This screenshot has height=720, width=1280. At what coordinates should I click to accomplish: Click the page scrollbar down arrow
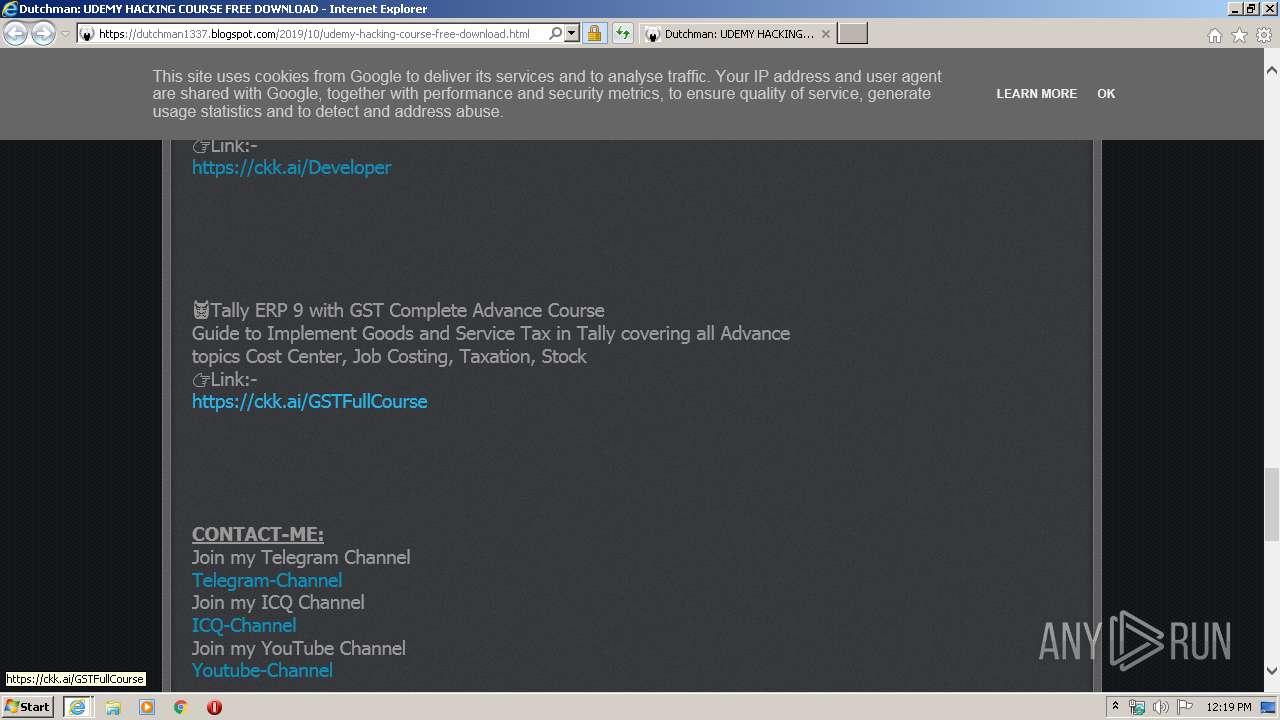click(1272, 671)
